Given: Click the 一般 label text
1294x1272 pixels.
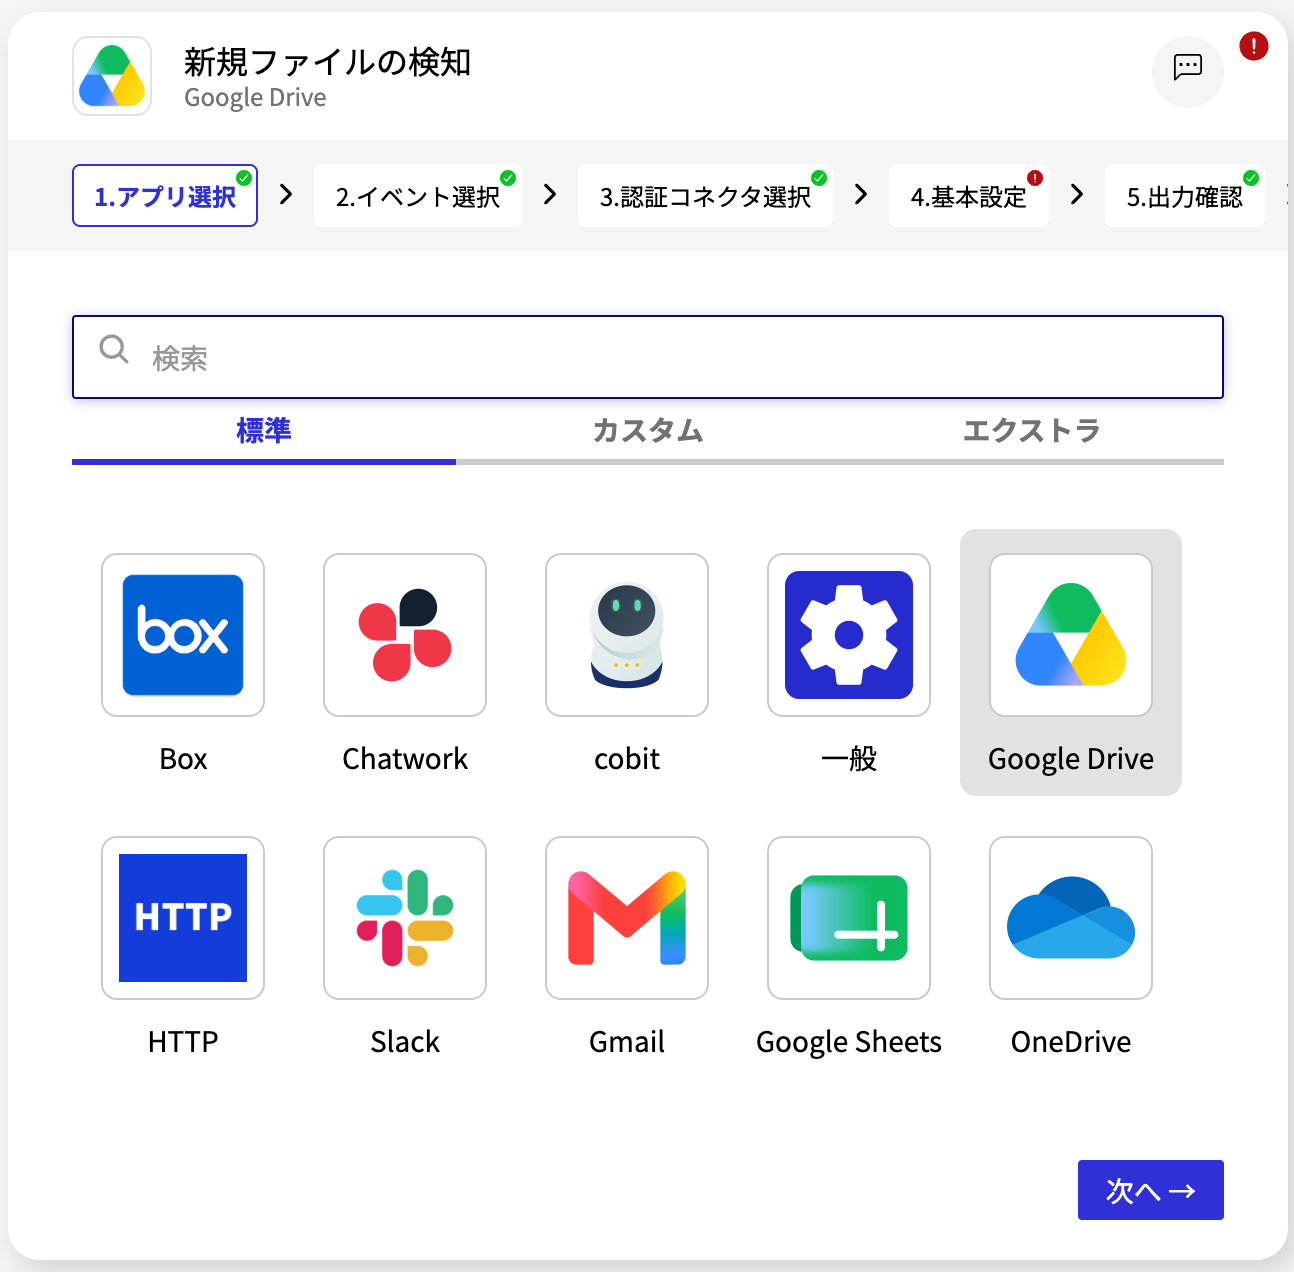Looking at the screenshot, I should click(849, 759).
